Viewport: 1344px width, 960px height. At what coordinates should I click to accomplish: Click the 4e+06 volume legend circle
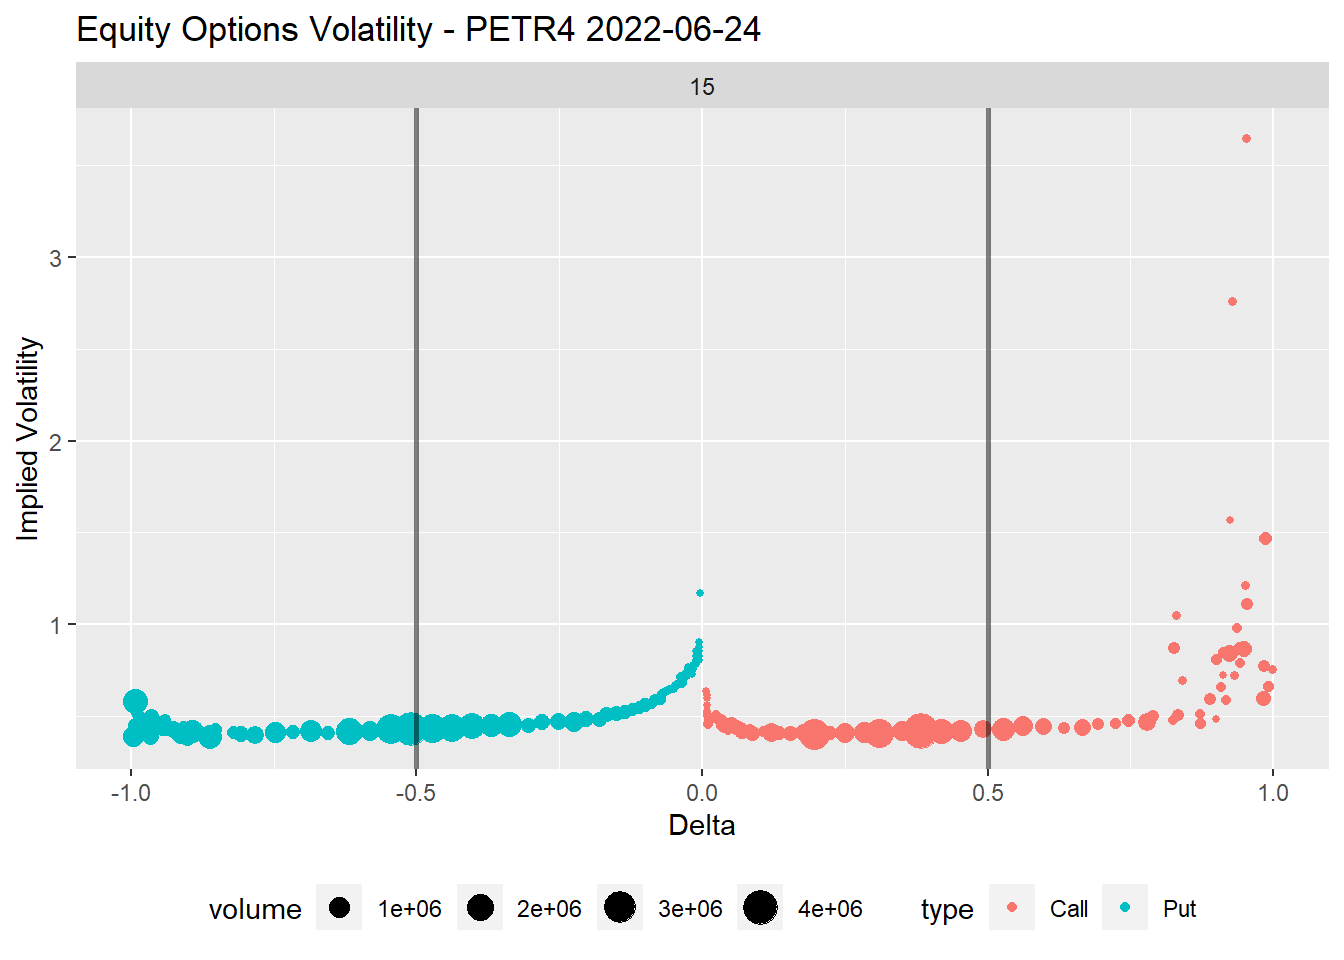click(x=761, y=908)
